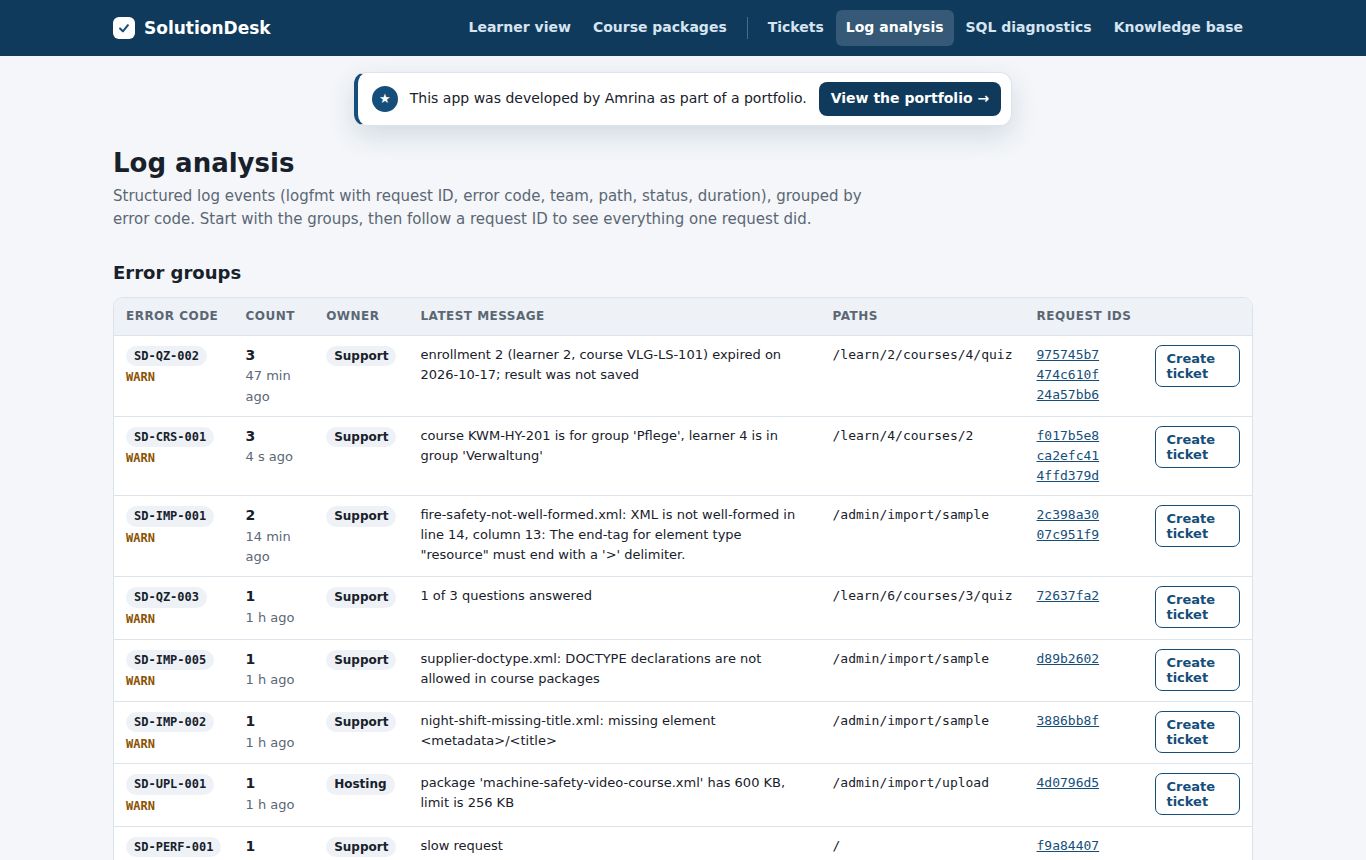The height and width of the screenshot is (860, 1366).
Task: Click View the portfolio button
Action: [x=910, y=99]
